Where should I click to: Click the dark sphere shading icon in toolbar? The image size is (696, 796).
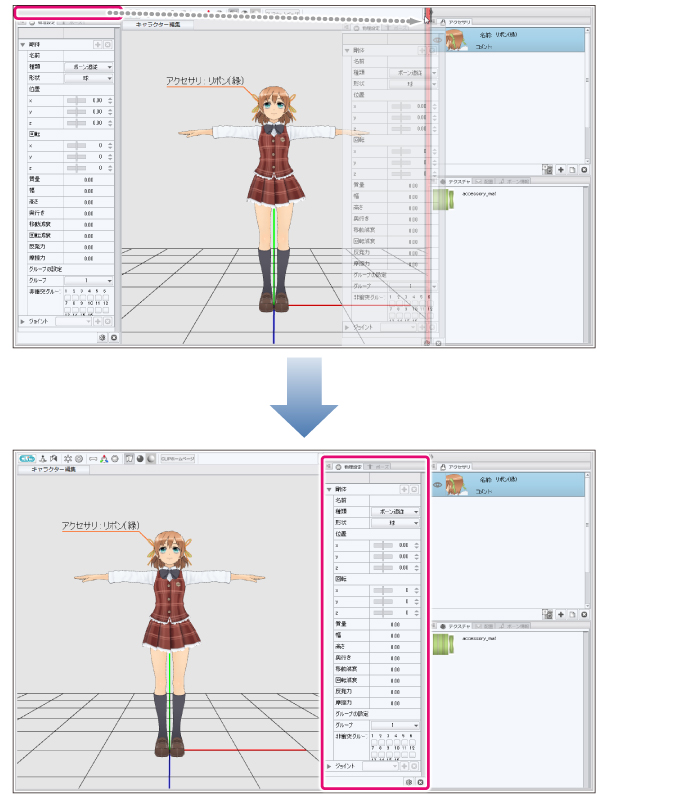tap(140, 458)
